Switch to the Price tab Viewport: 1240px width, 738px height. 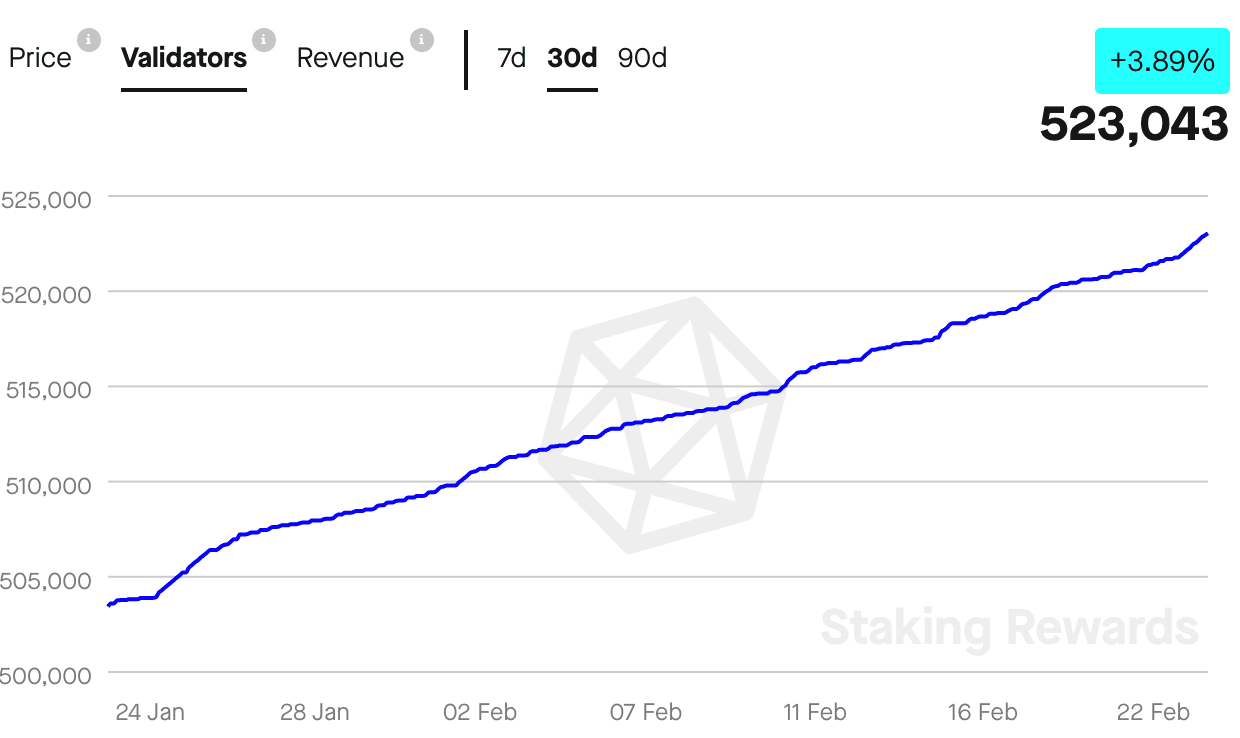pos(40,58)
